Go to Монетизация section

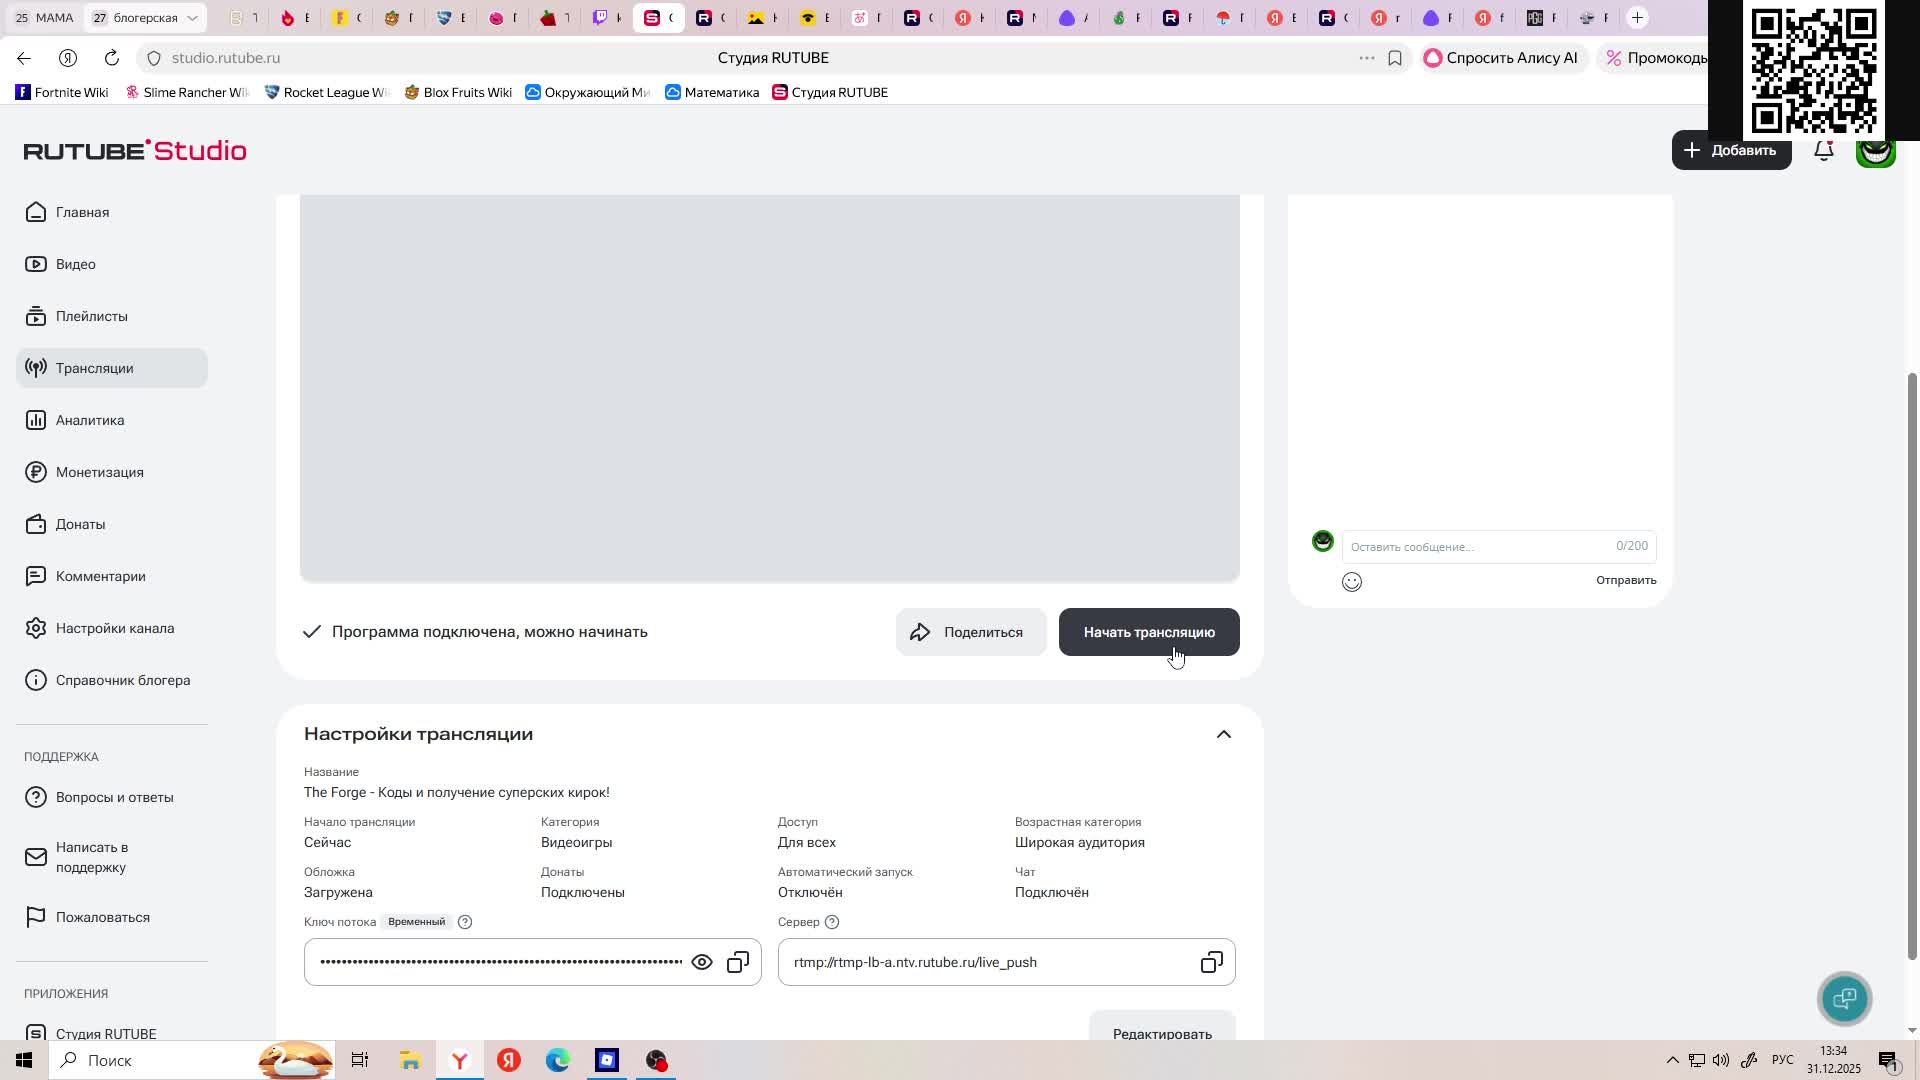(99, 472)
